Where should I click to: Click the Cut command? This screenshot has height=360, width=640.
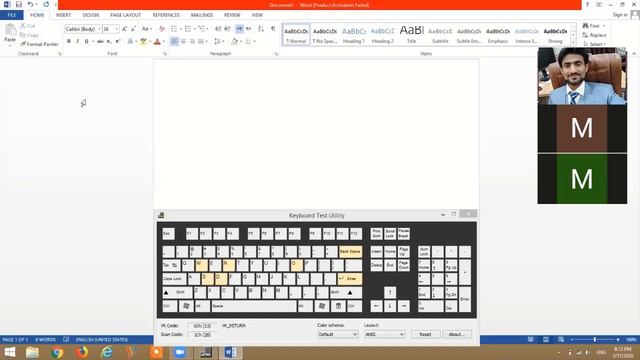coord(27,26)
